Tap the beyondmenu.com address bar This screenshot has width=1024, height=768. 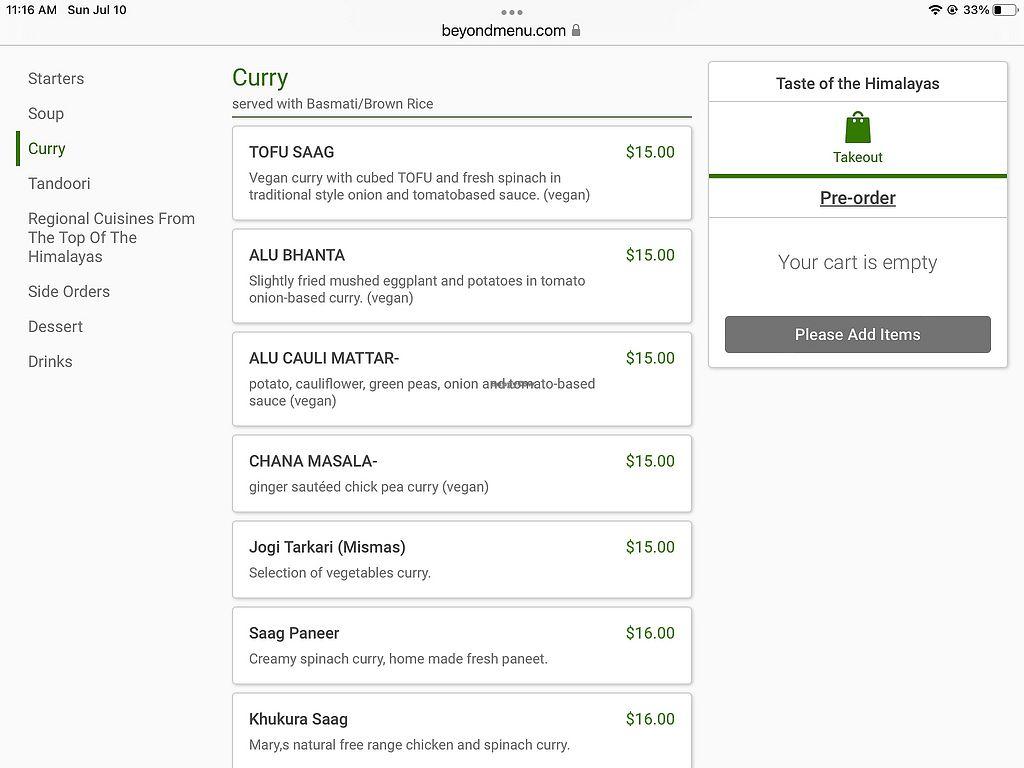point(504,31)
